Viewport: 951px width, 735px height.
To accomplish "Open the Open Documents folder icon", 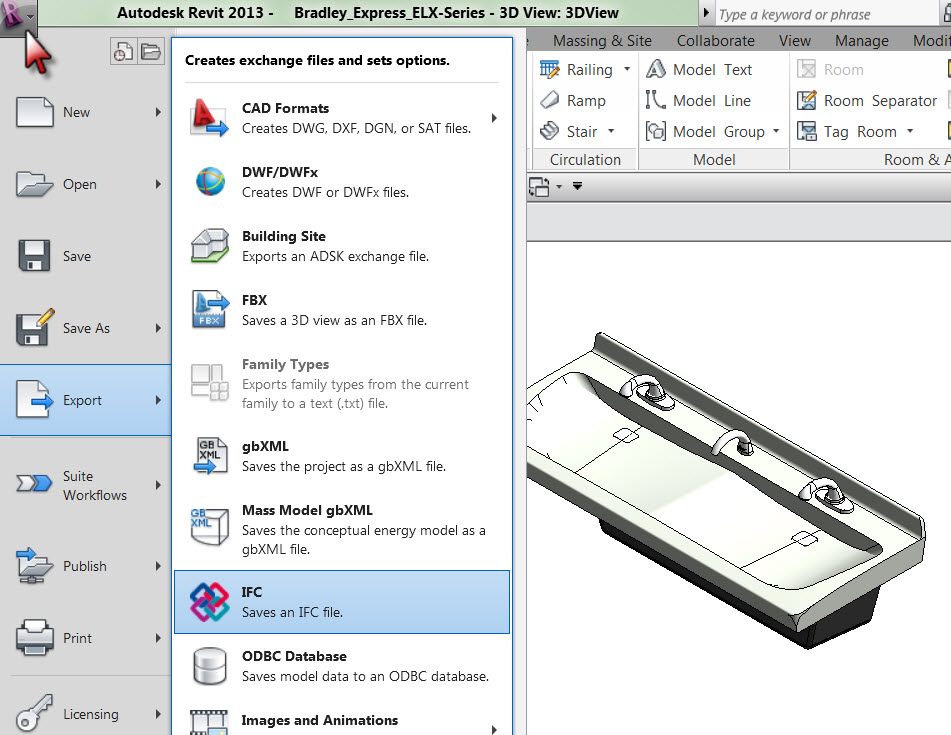I will click(150, 52).
